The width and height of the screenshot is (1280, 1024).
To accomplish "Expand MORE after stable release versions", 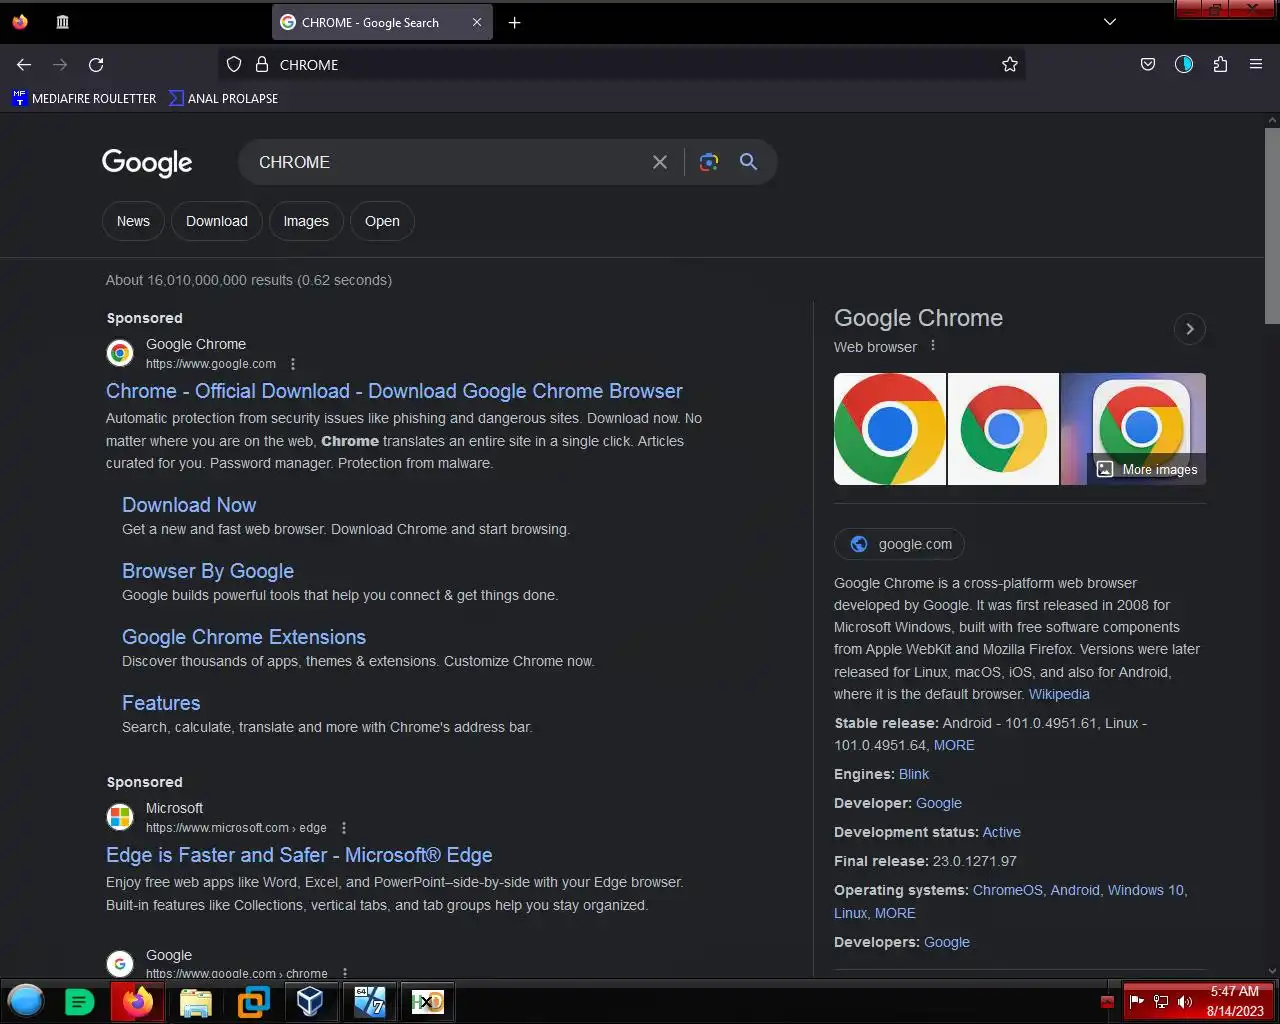I will pos(954,745).
